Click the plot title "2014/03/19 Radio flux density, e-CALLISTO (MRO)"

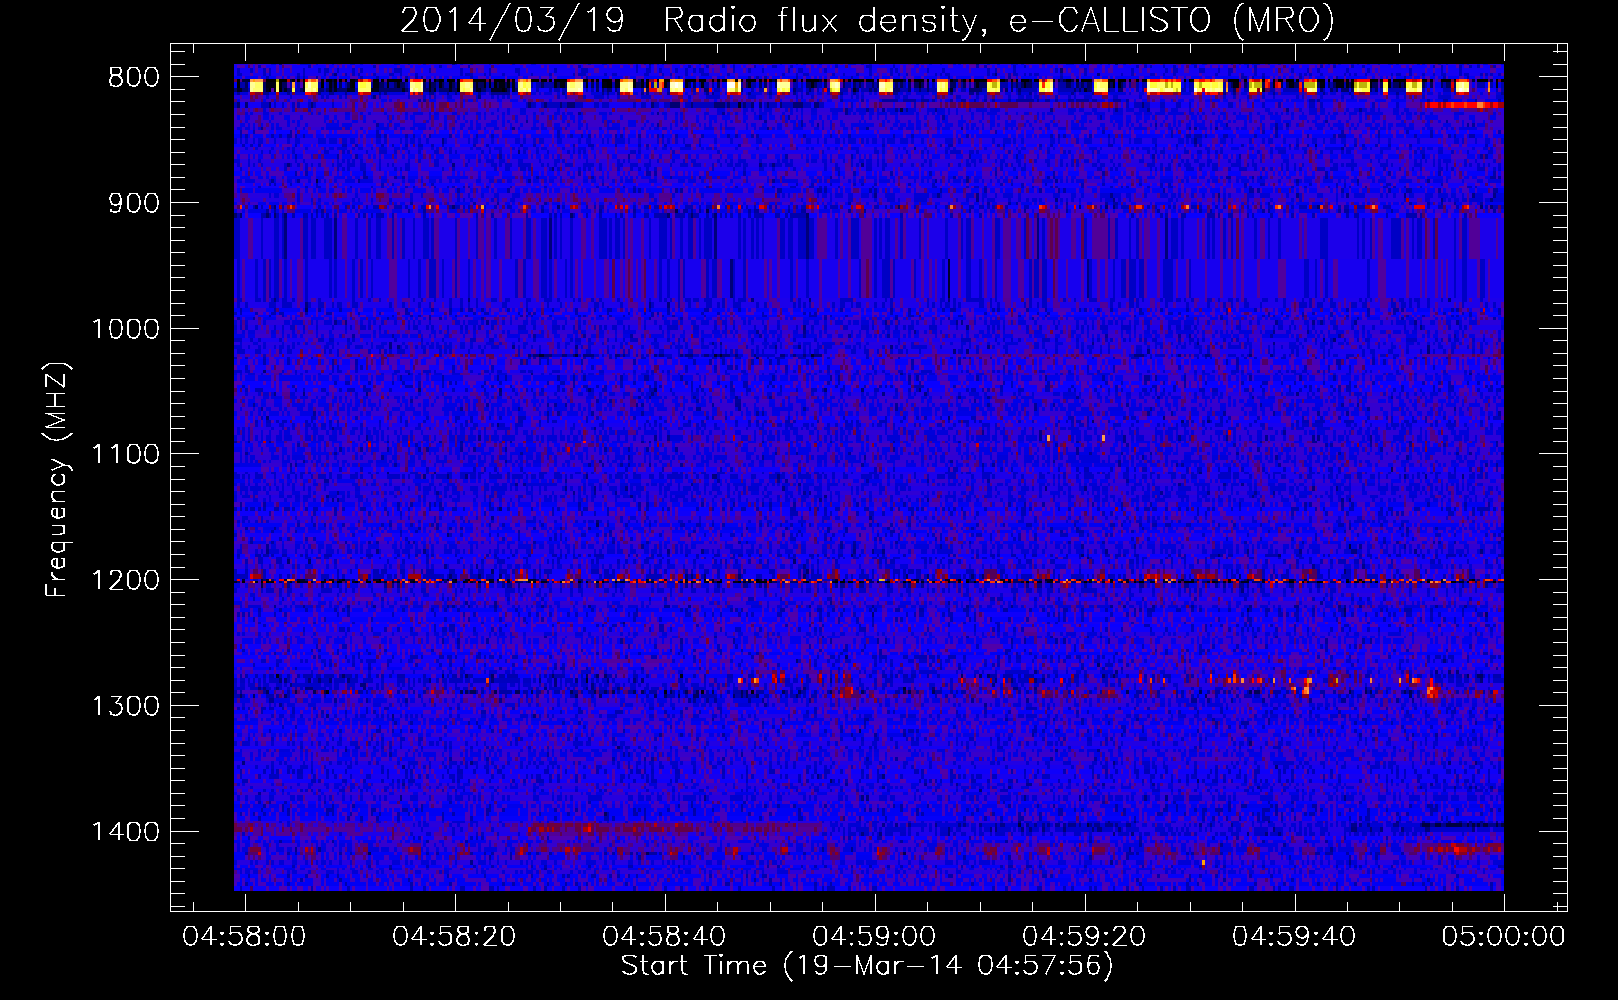coord(867,21)
